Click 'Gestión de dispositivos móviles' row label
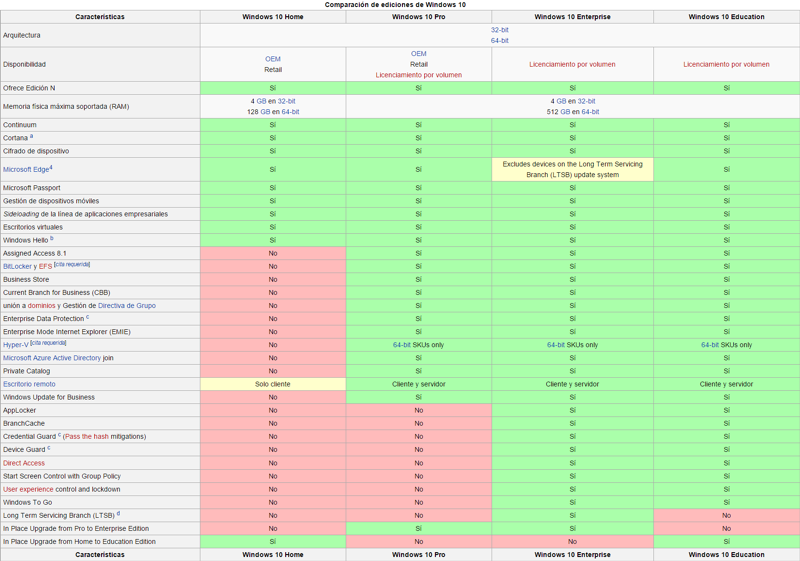 pos(51,201)
